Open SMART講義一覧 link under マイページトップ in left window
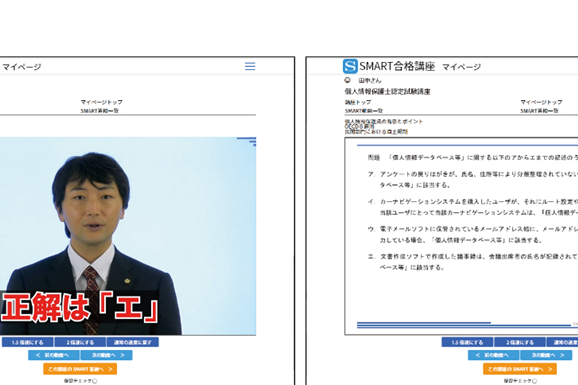Image resolution: width=578 pixels, height=385 pixels. [100, 111]
